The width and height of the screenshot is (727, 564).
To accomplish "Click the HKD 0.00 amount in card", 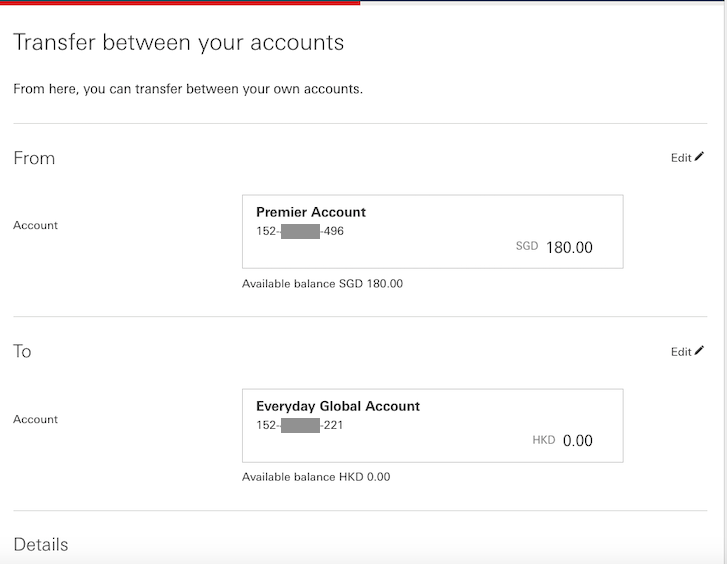I will pyautogui.click(x=562, y=440).
